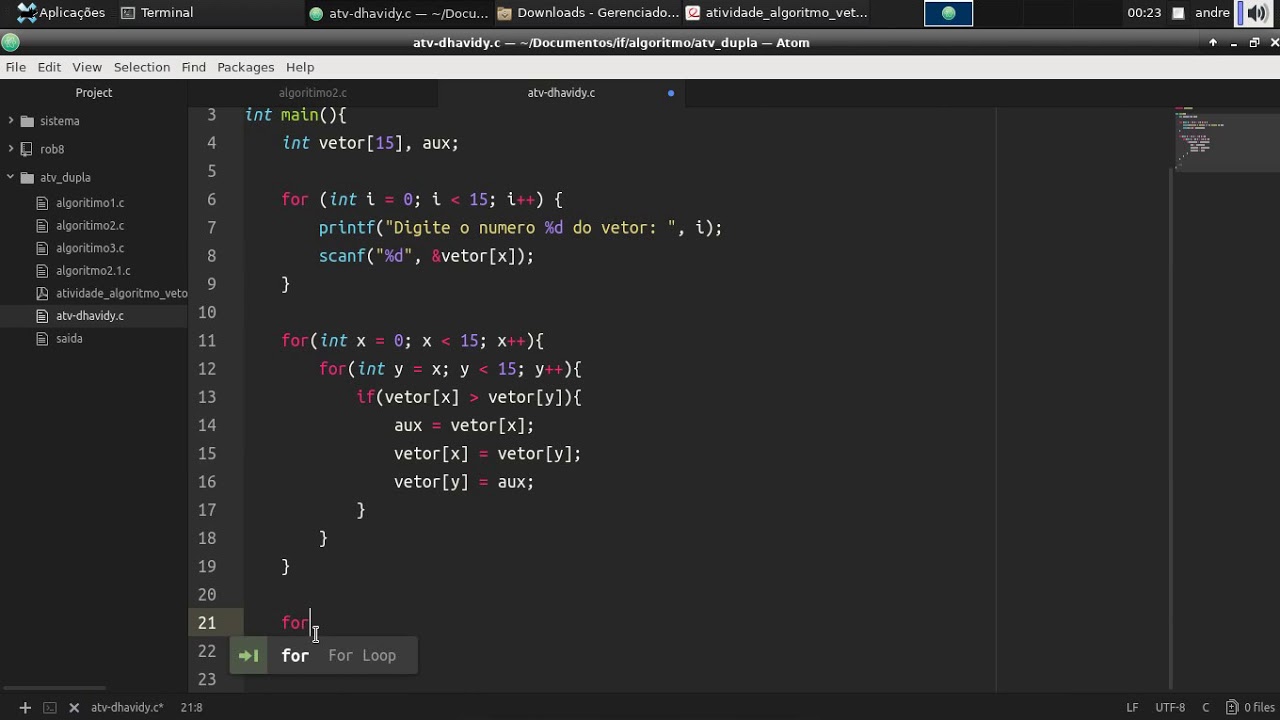
Task: Click PDF icon beside atividade_algoritmo_veto
Action: click(x=42, y=293)
